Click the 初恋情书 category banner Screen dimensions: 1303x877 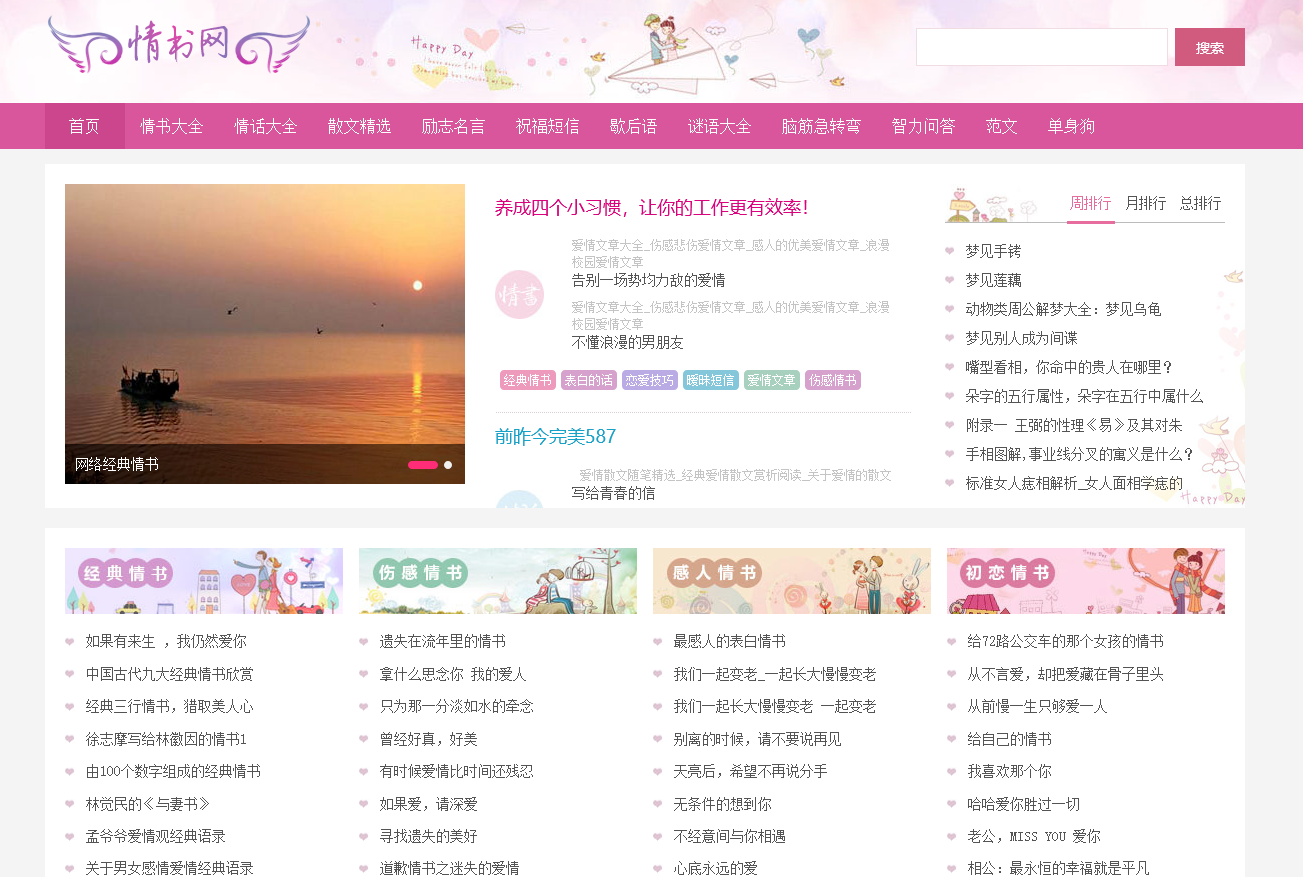pos(1086,581)
